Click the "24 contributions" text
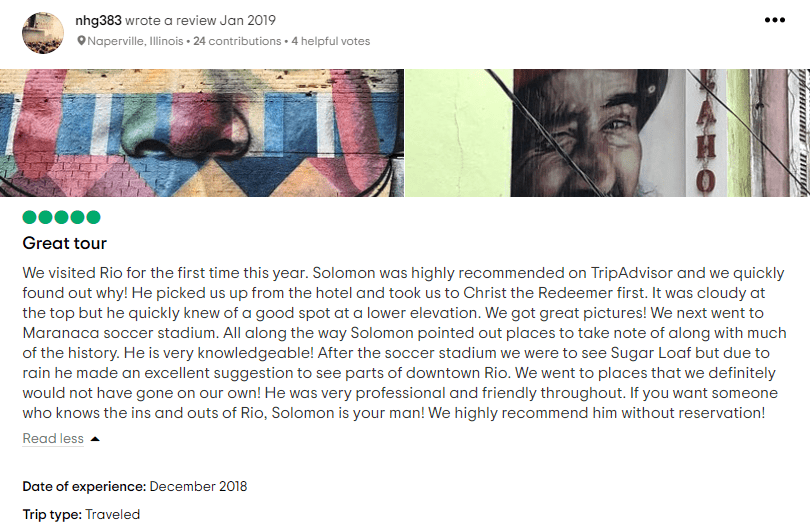 pos(237,42)
